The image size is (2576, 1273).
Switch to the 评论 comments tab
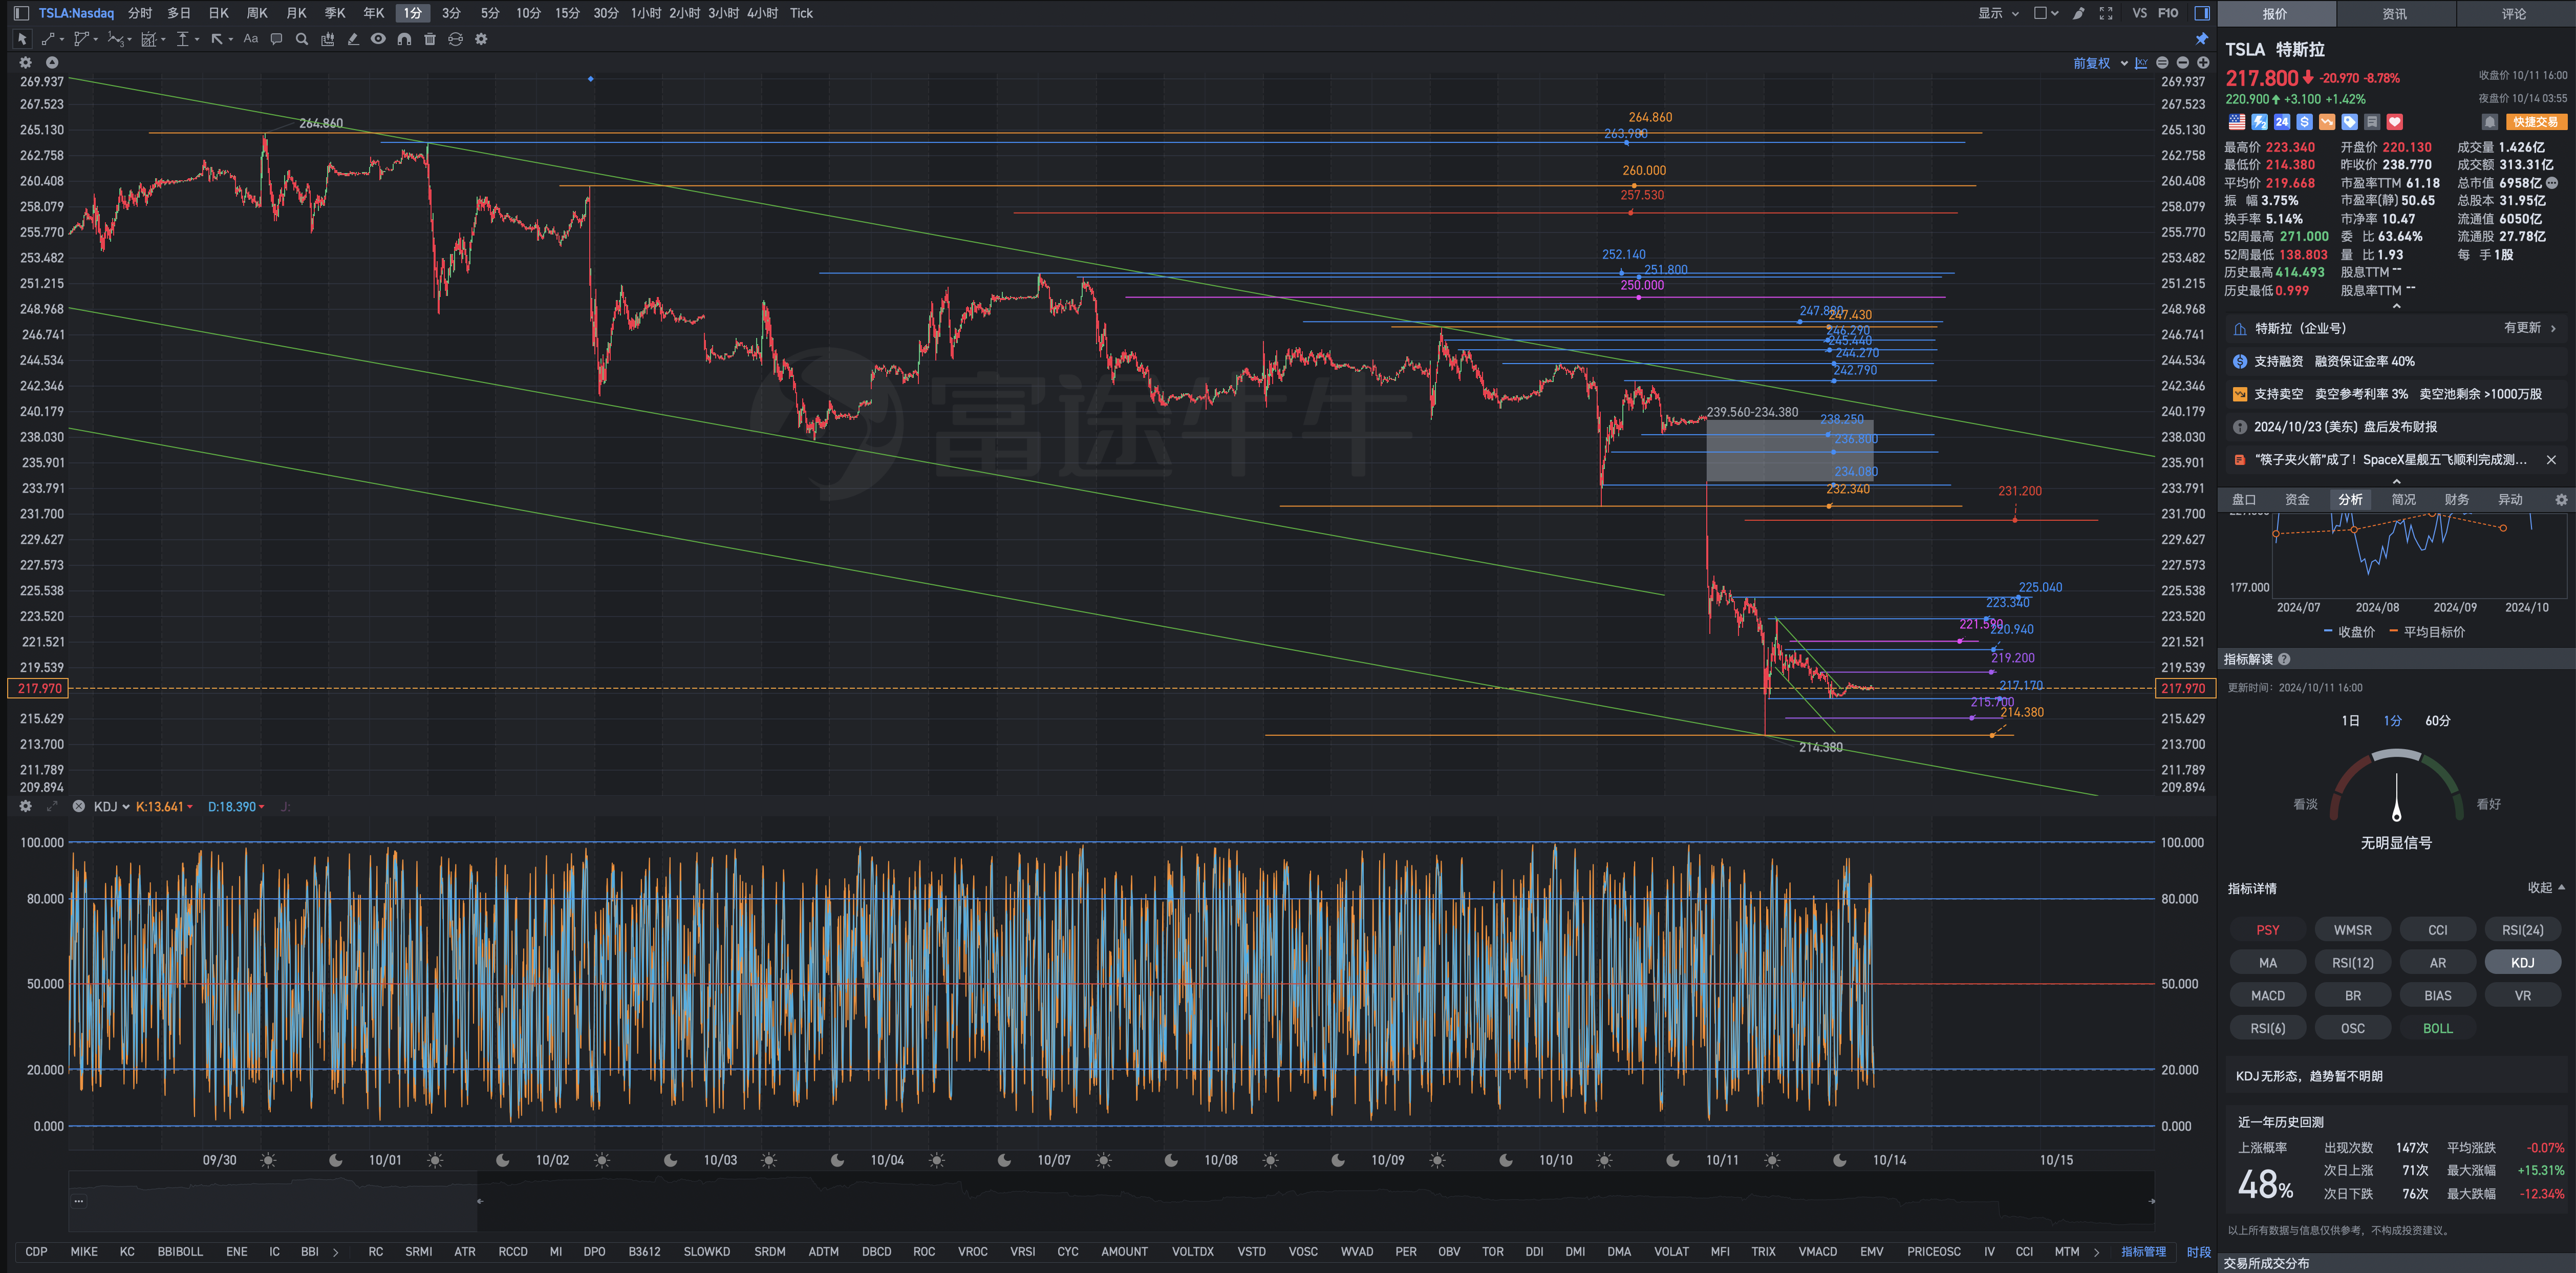point(2514,14)
